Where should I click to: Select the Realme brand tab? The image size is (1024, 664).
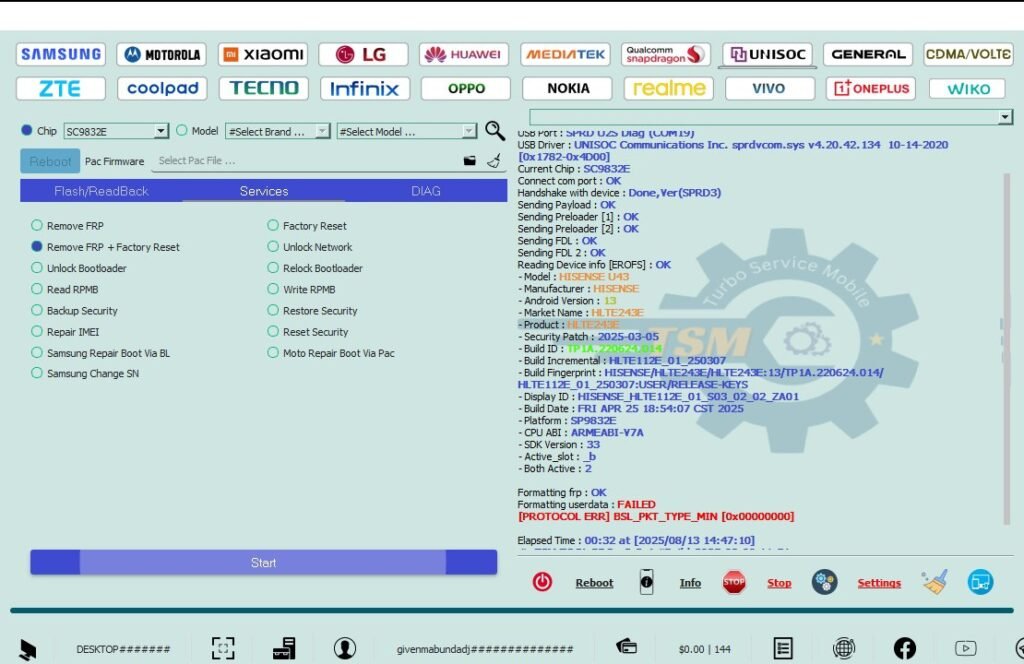(x=669, y=88)
